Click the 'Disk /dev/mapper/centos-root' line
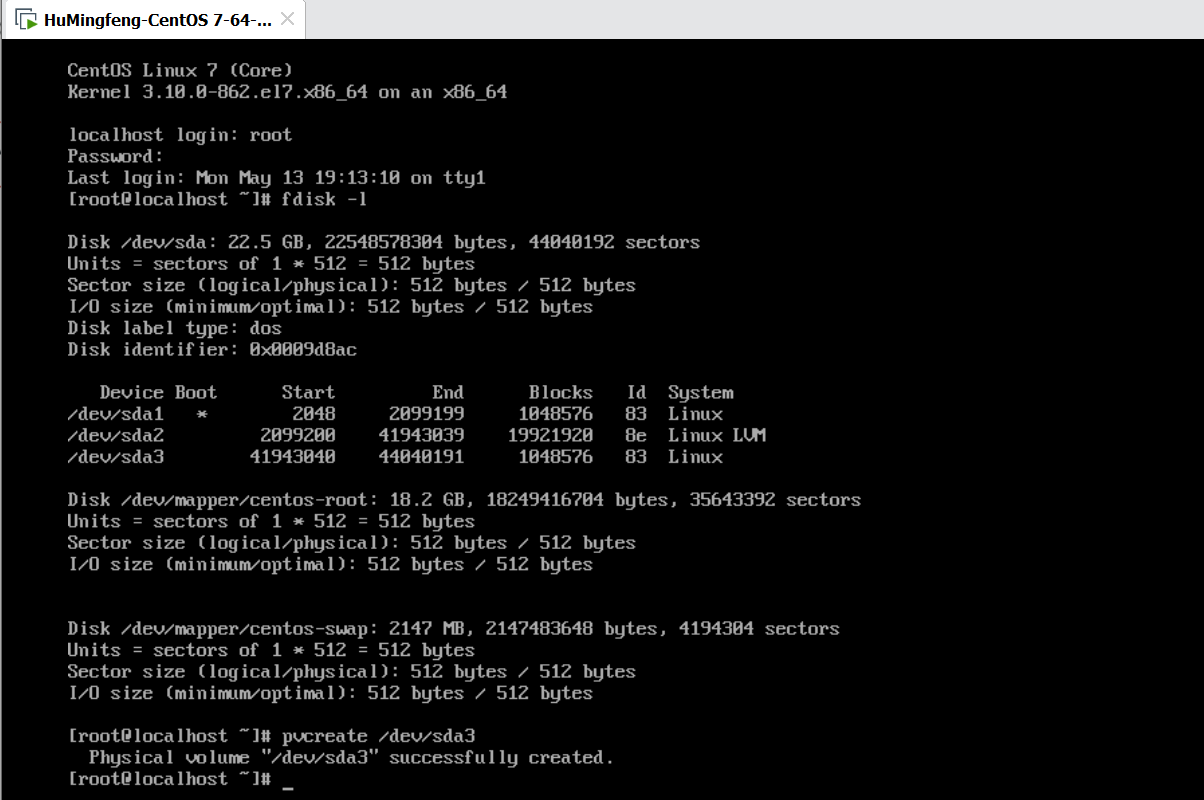1204x800 pixels. click(x=464, y=500)
